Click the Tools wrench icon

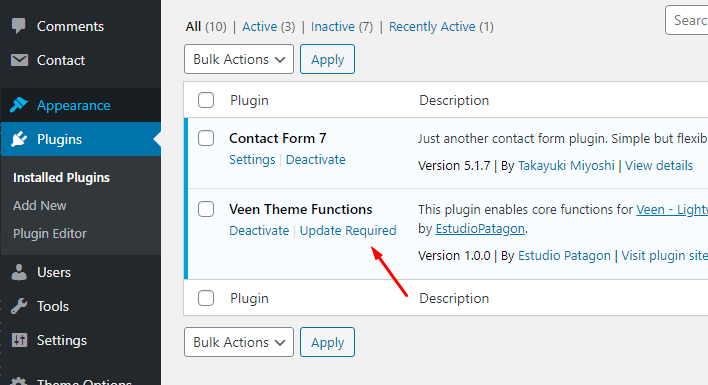coord(19,306)
